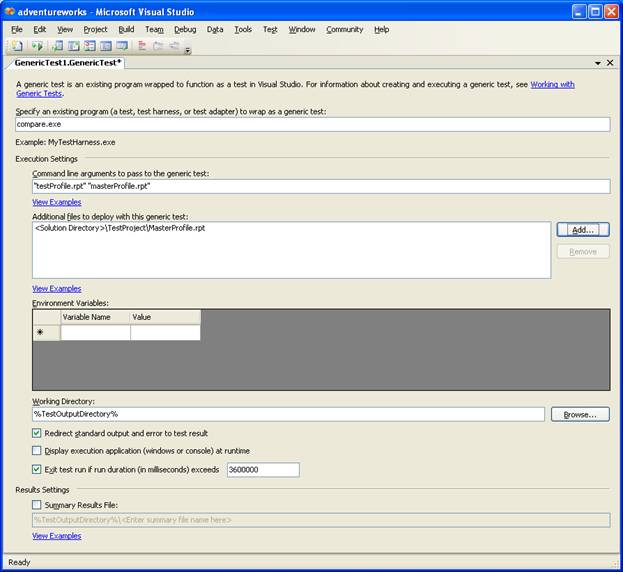Screen dimensions: 623x572
Task: Open the File menu
Action: [x=17, y=29]
